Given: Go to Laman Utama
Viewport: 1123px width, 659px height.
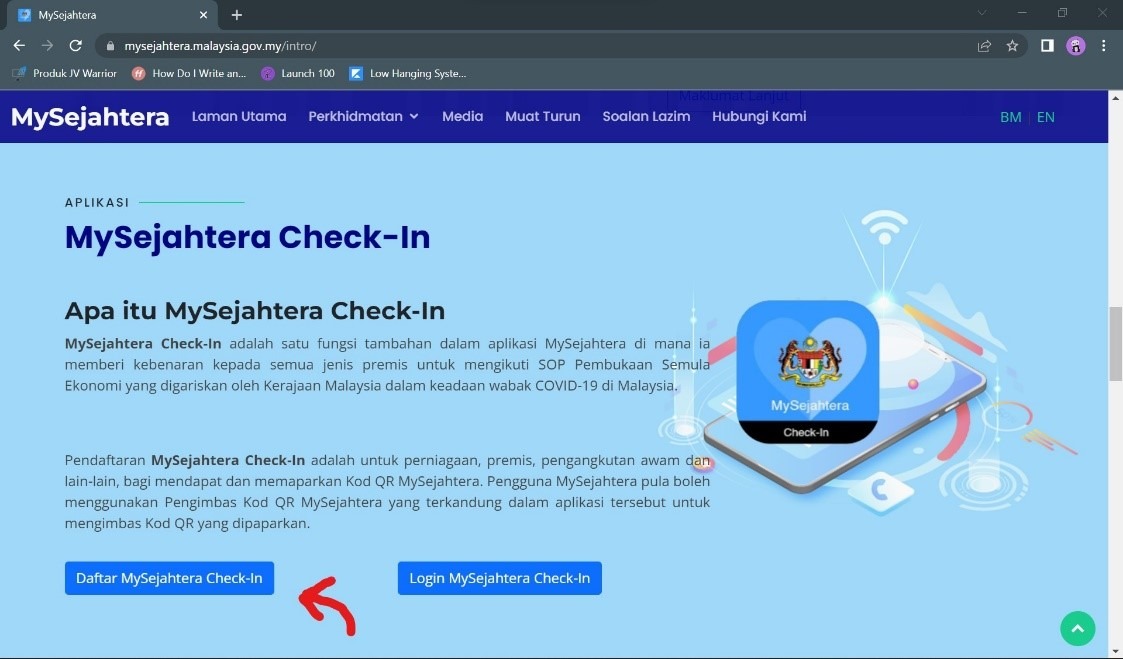Looking at the screenshot, I should [239, 116].
